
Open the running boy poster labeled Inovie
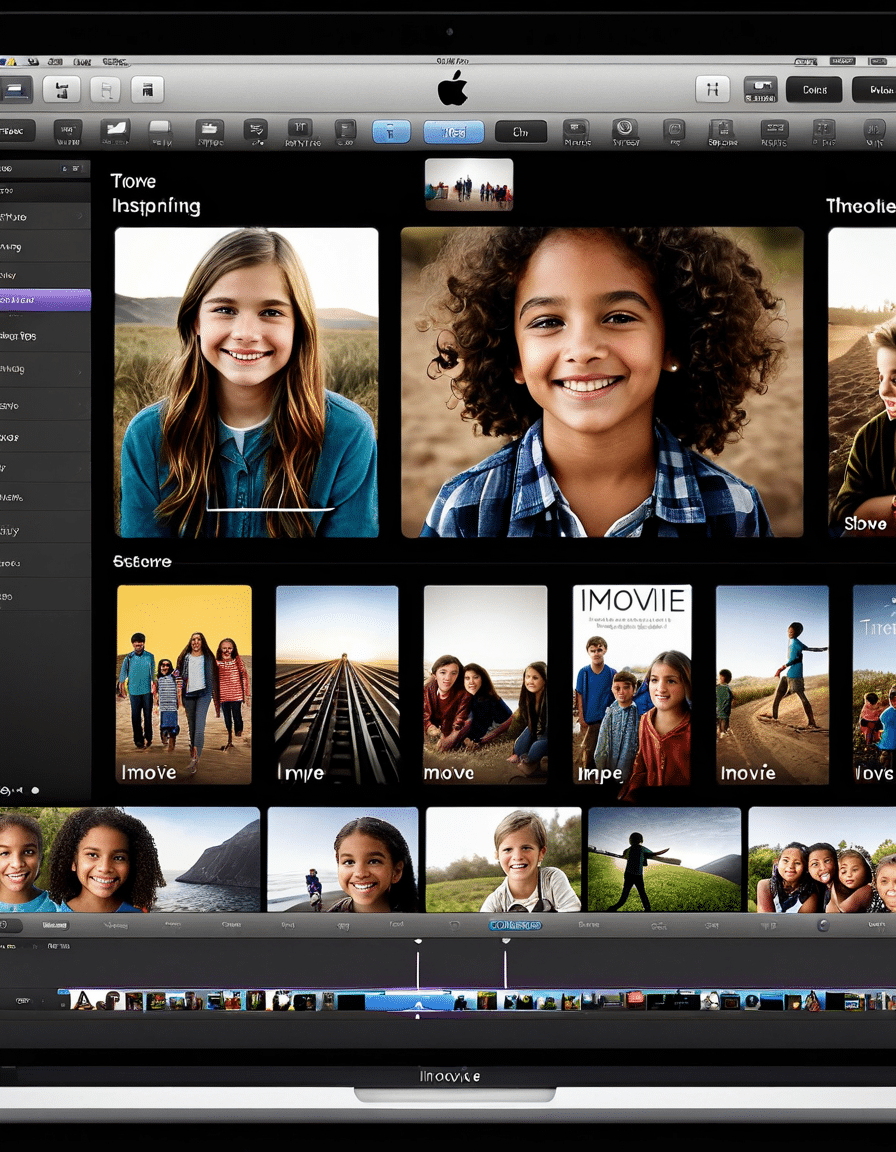pos(772,684)
